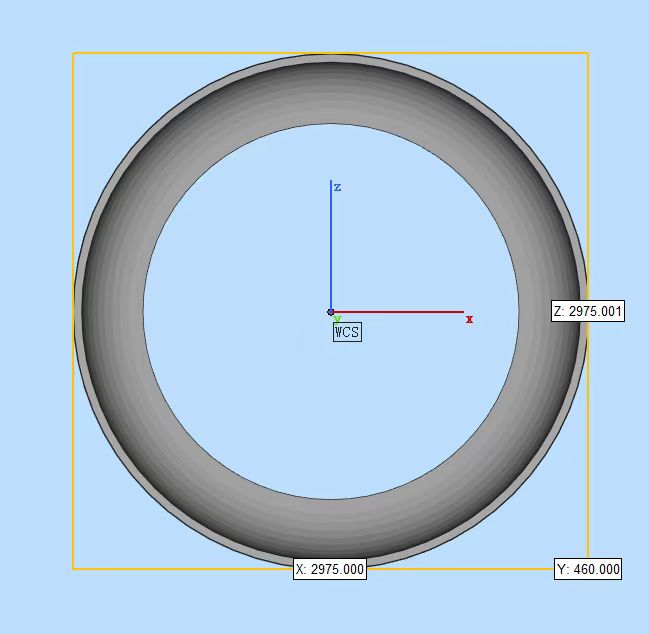Viewport: 649px width, 634px height.
Task: Click the red 'x' axis letter
Action: pos(469,319)
